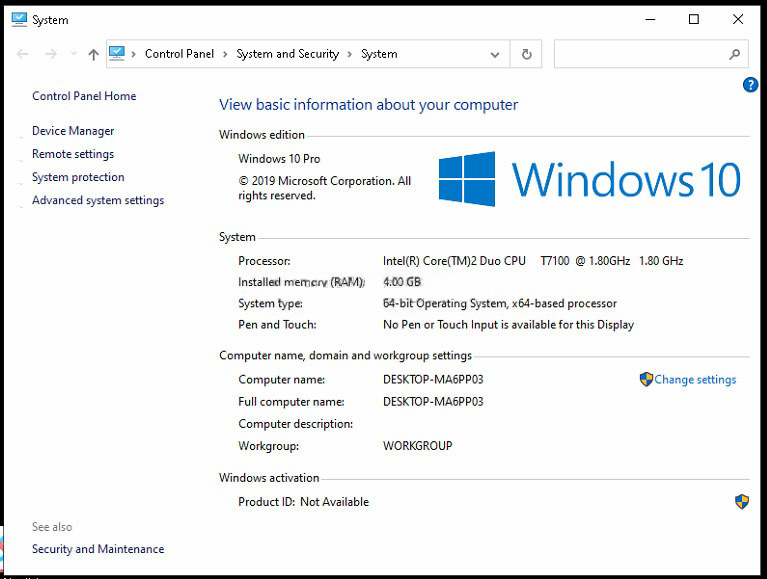The height and width of the screenshot is (579, 767).
Task: Refresh the System page
Action: (x=526, y=54)
